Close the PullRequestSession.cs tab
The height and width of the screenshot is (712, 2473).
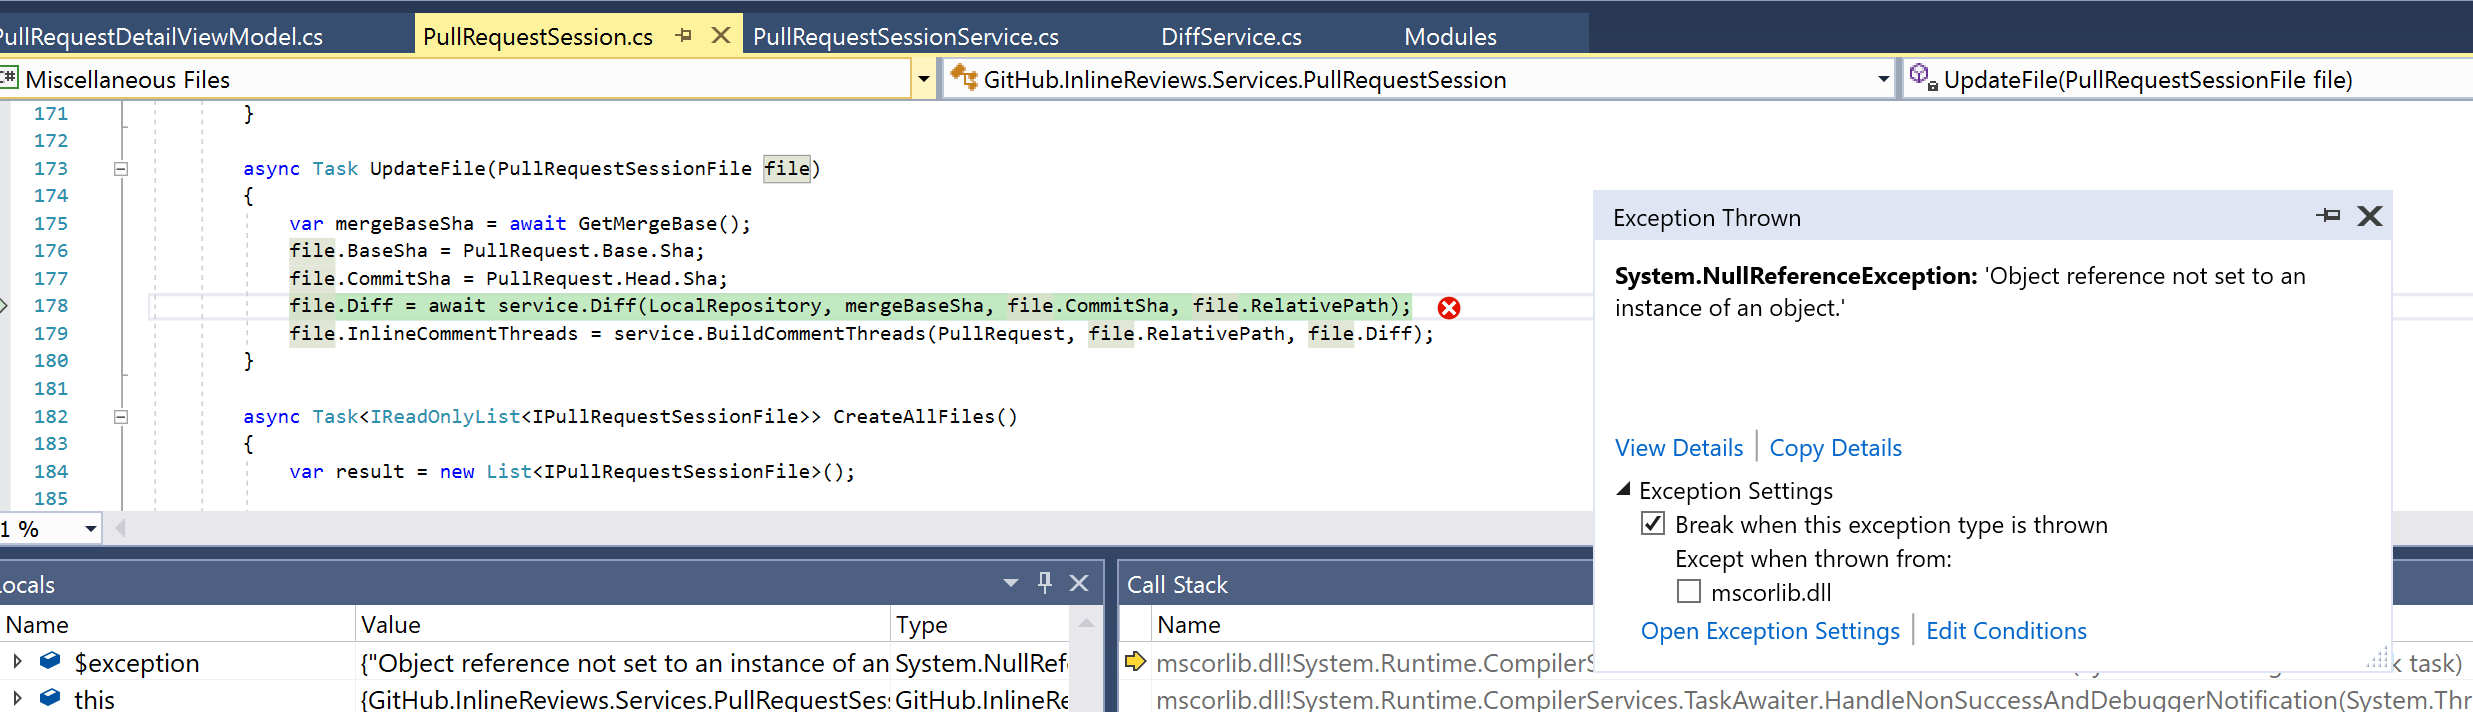pyautogui.click(x=720, y=35)
